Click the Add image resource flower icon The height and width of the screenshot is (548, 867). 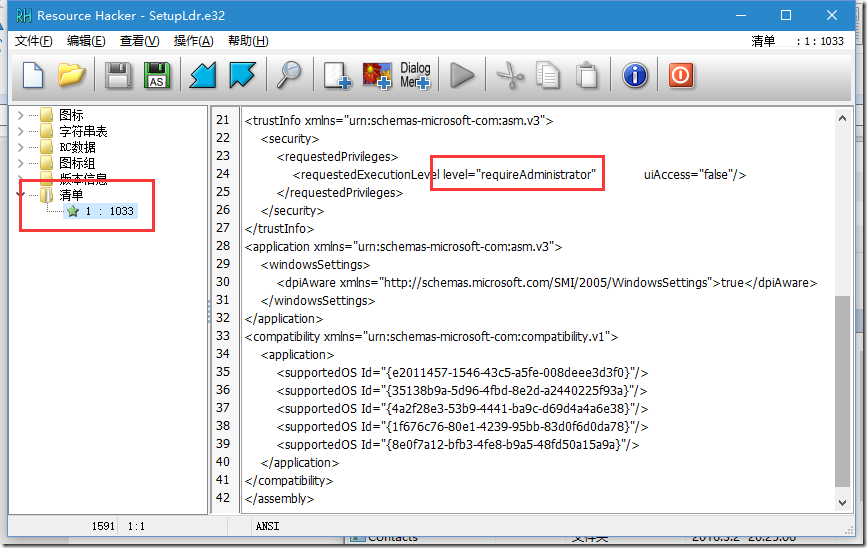tap(377, 75)
